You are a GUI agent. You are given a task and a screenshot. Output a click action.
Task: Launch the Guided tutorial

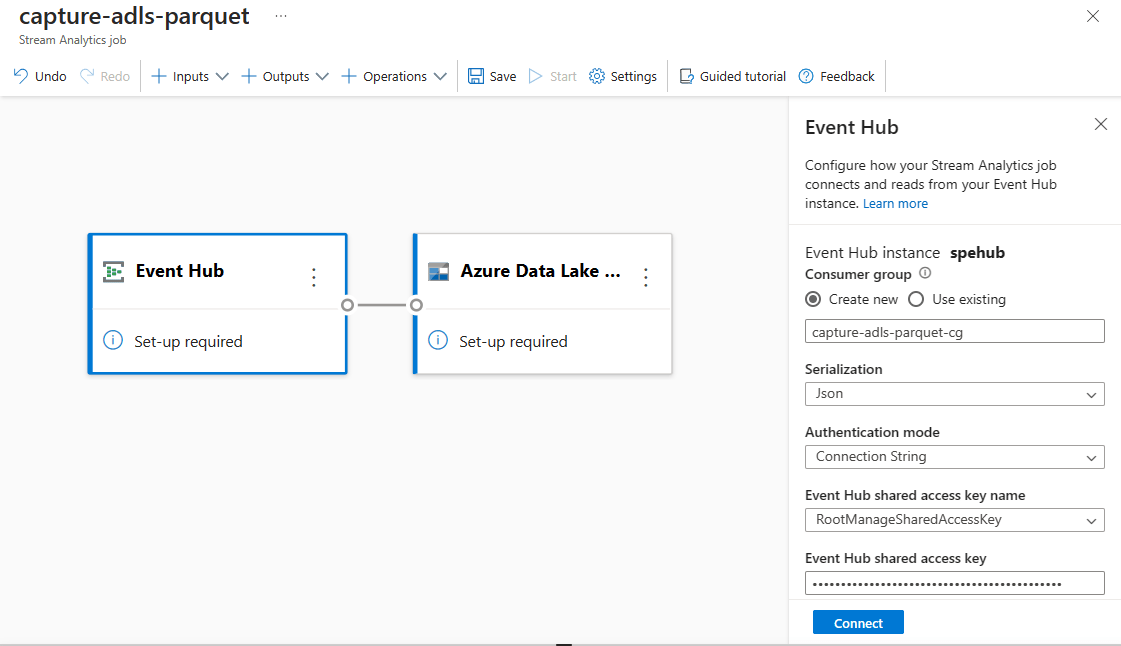pos(731,75)
